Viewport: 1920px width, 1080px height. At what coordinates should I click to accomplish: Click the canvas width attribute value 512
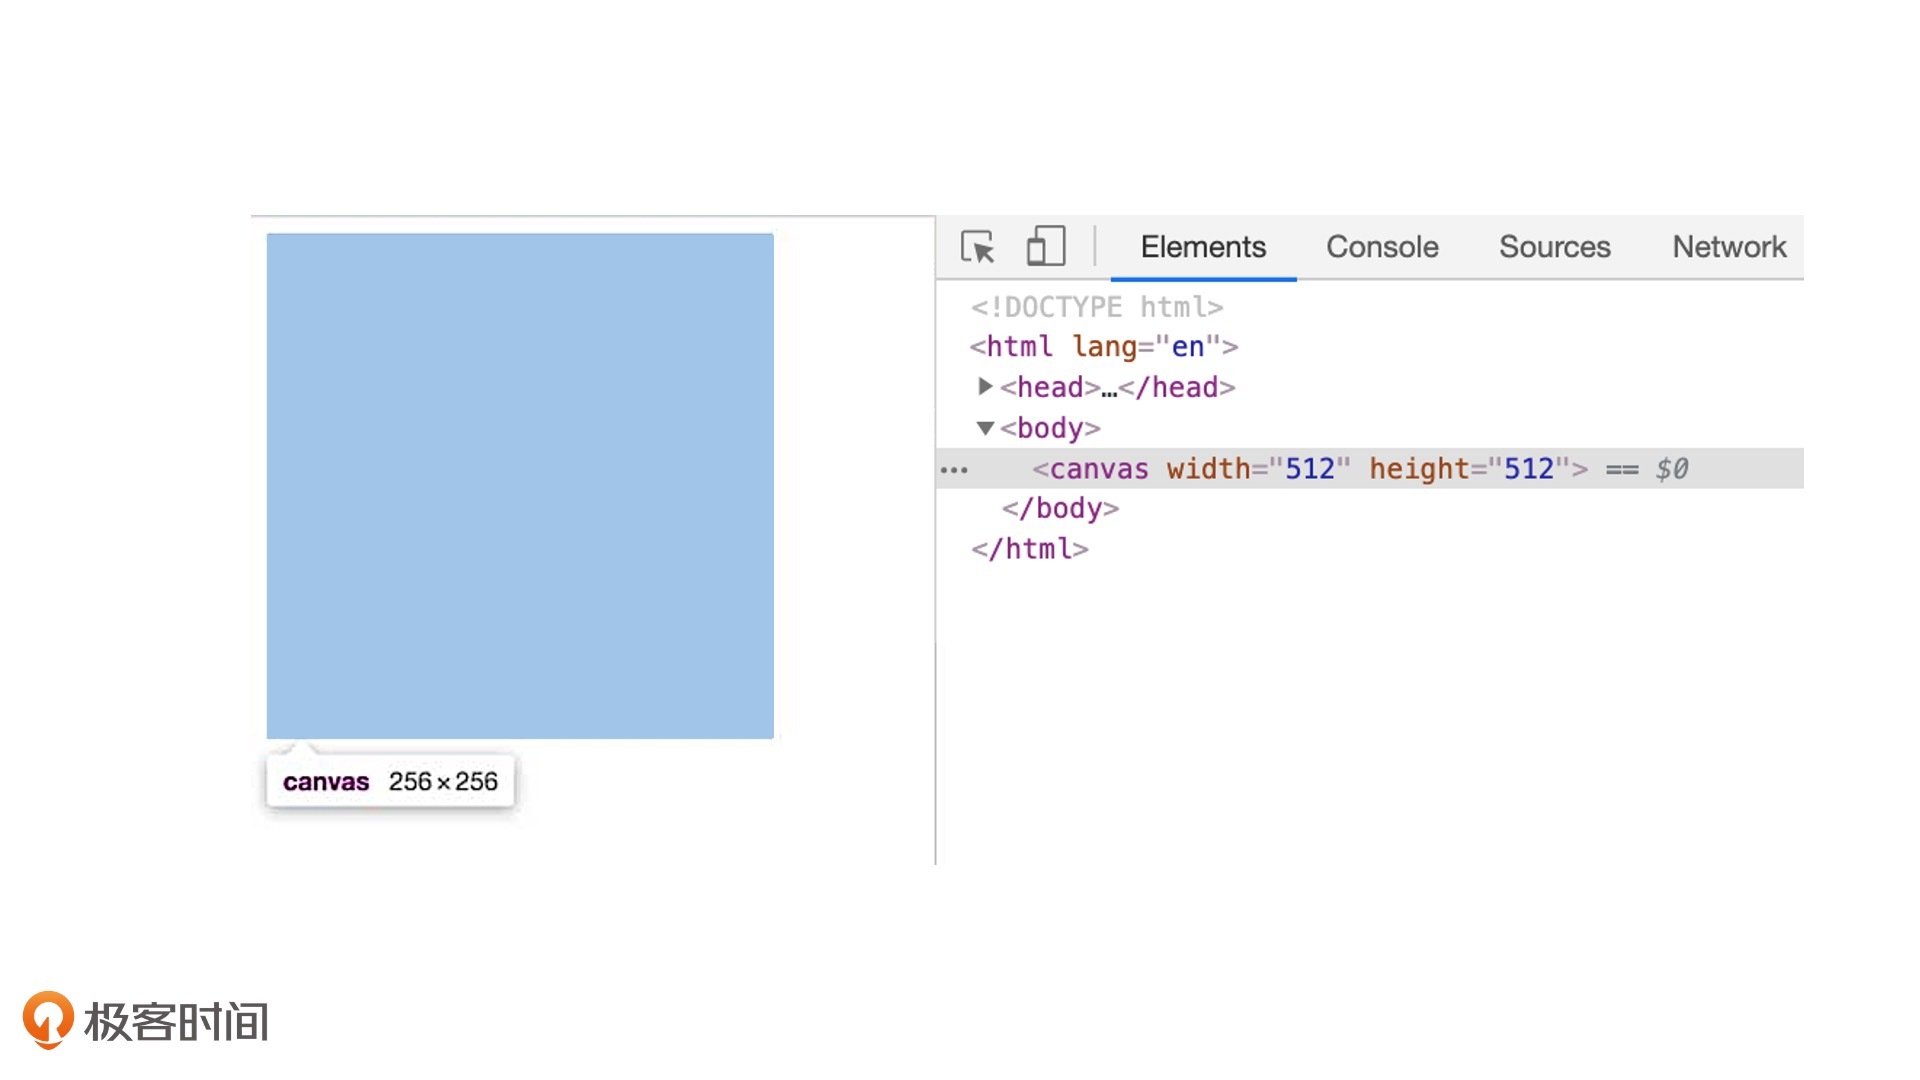coord(1309,469)
